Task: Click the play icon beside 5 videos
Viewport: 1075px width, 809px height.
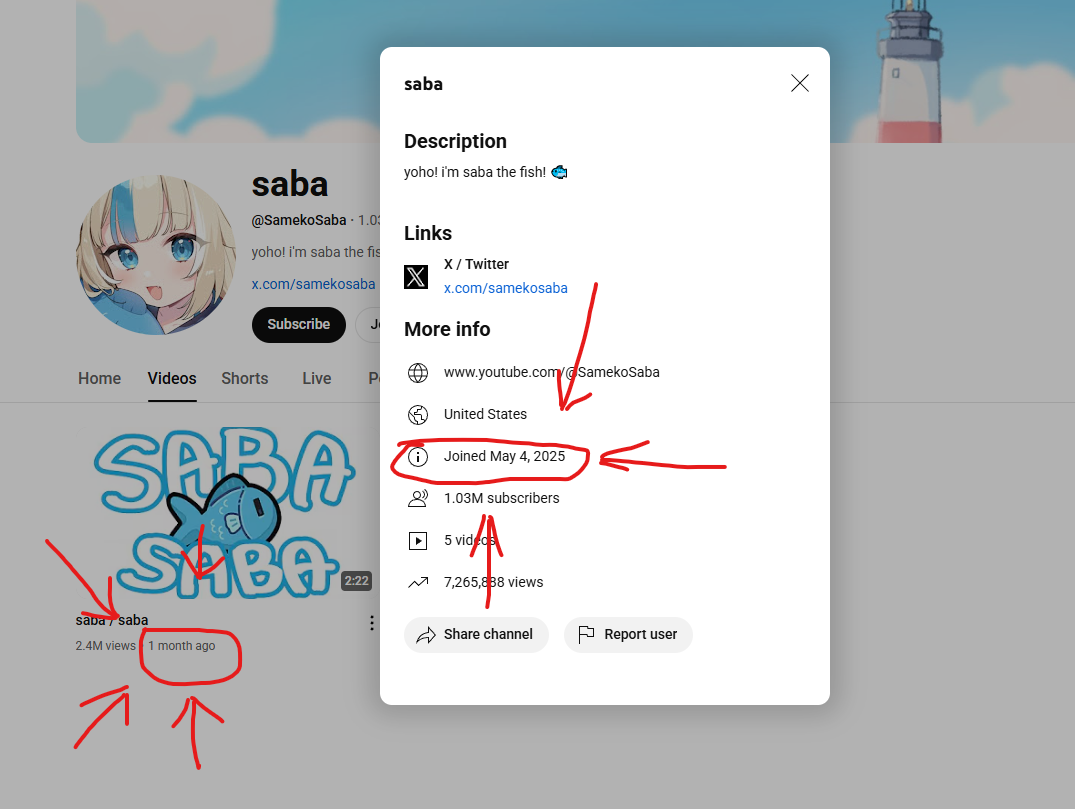Action: [418, 541]
